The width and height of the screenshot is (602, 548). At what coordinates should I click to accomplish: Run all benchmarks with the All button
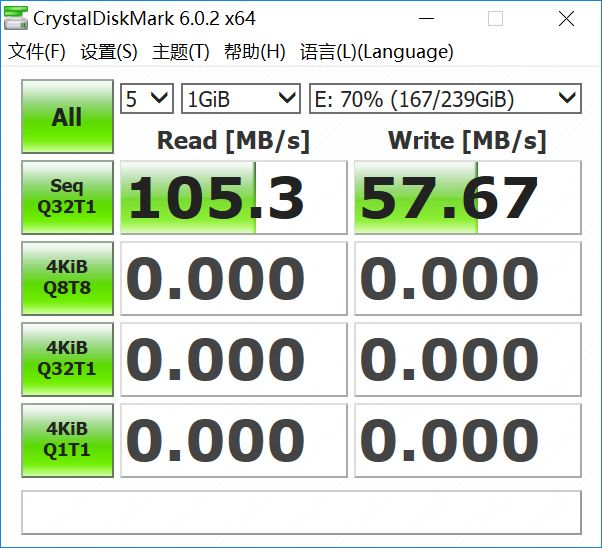(x=68, y=117)
